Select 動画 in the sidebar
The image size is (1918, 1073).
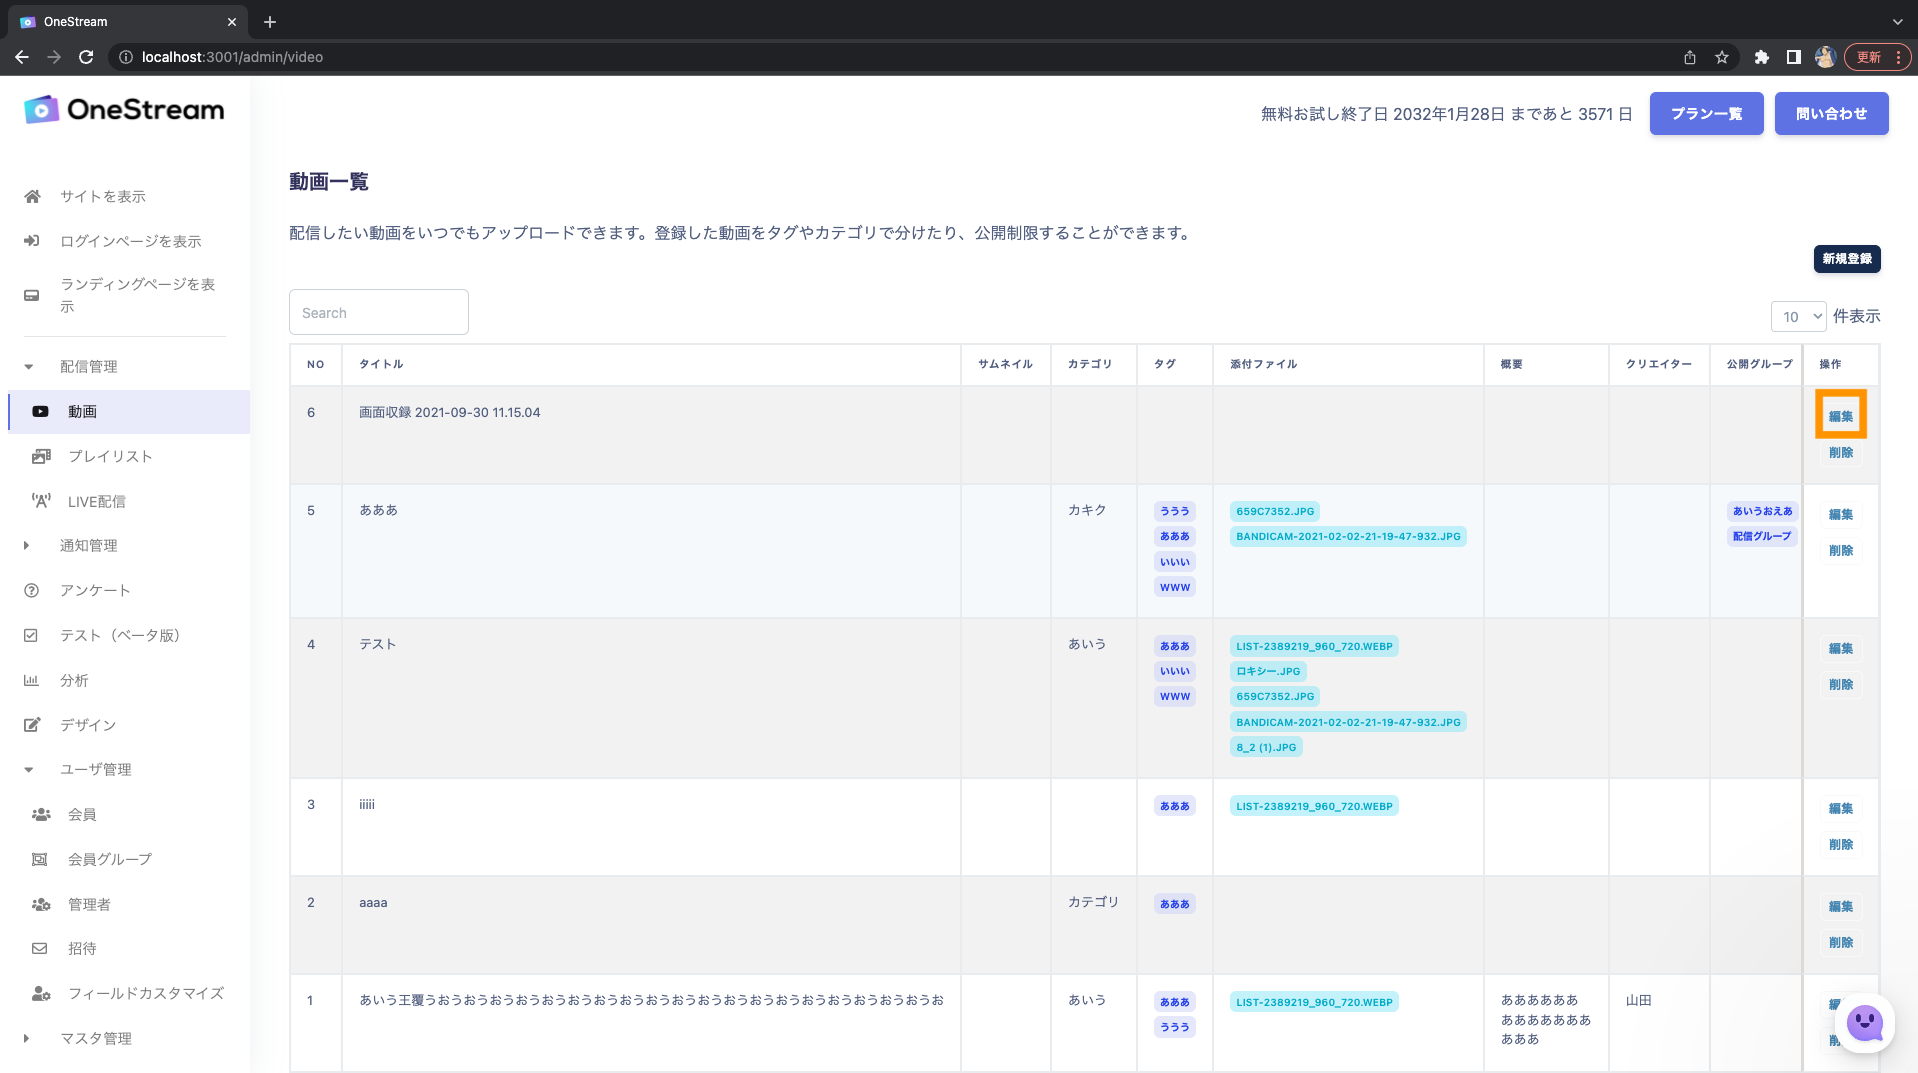click(x=129, y=411)
